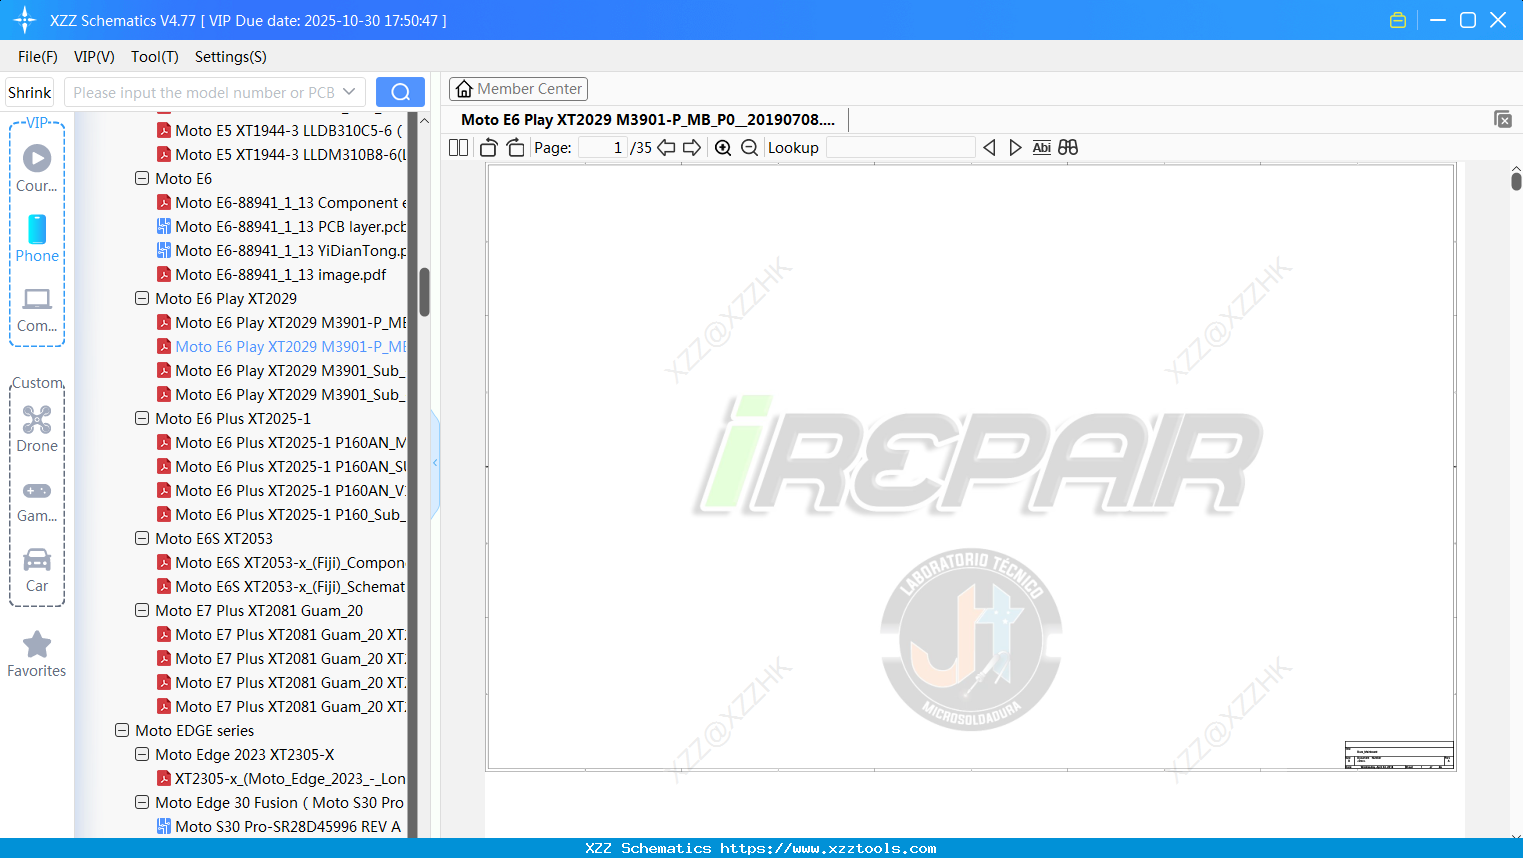
Task: Go to the previous page arrow
Action: (x=666, y=148)
